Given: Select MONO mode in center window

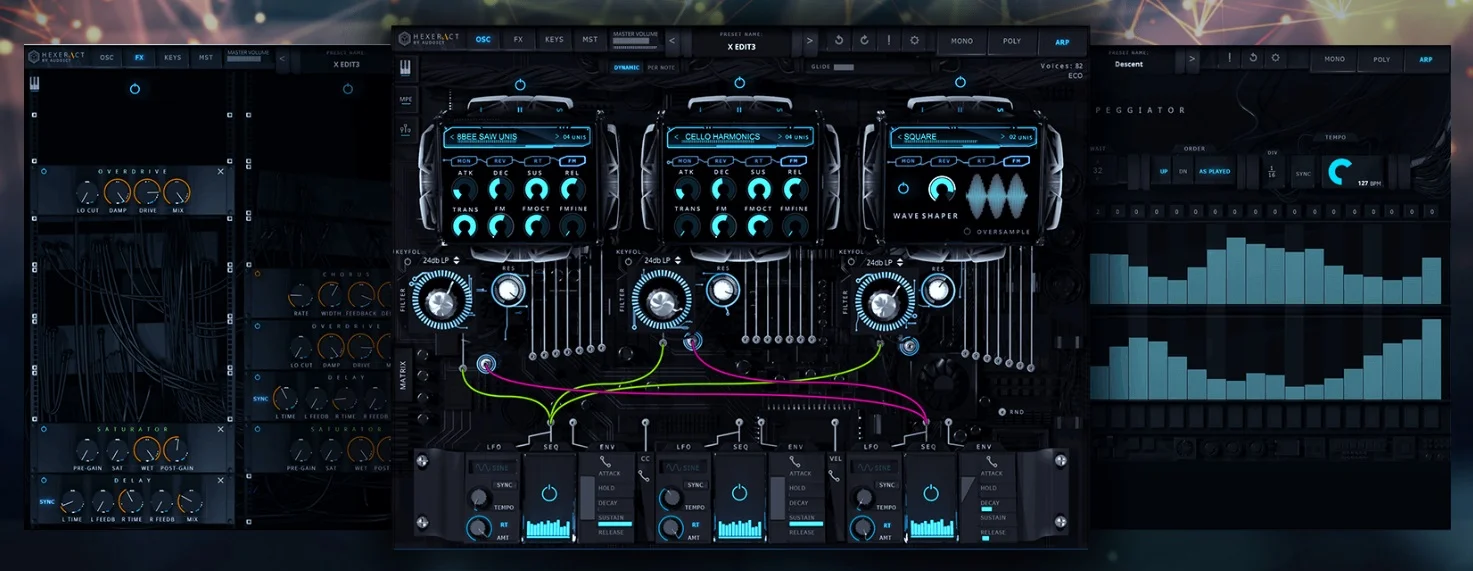Looking at the screenshot, I should pos(962,41).
